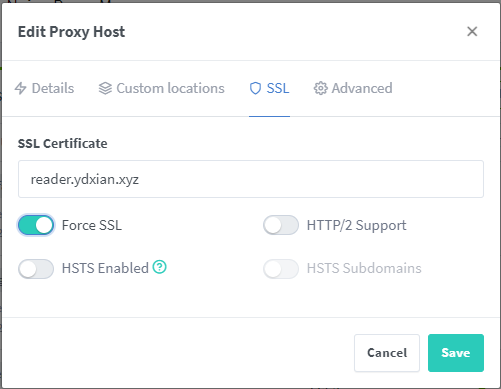Cancel editing the proxy host
The height and width of the screenshot is (389, 501).
tap(387, 353)
